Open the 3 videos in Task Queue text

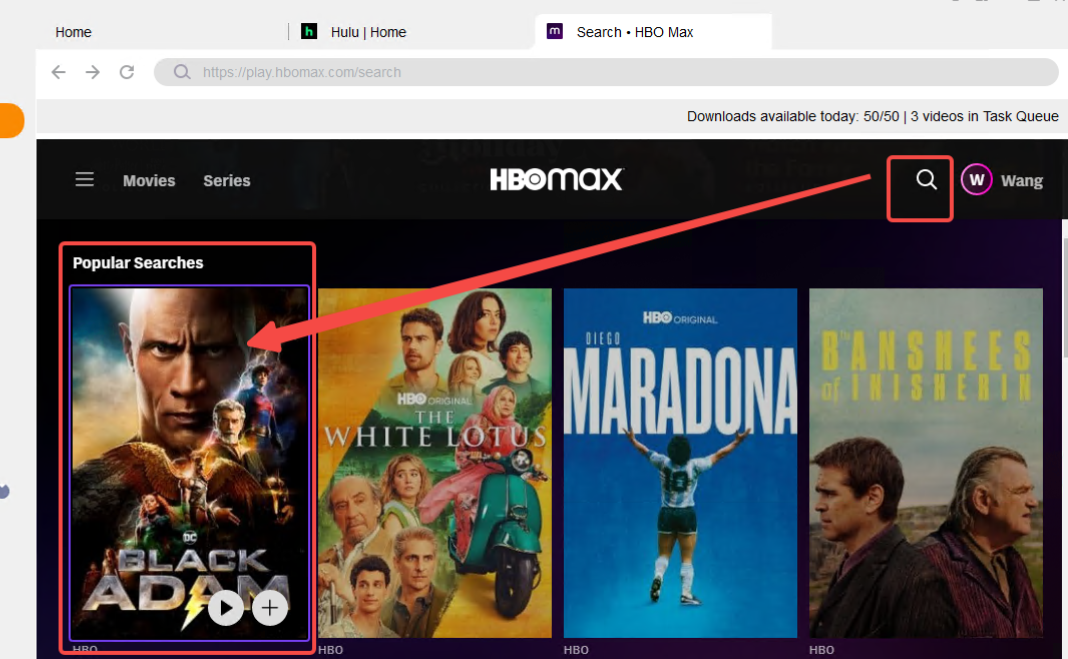(x=984, y=116)
